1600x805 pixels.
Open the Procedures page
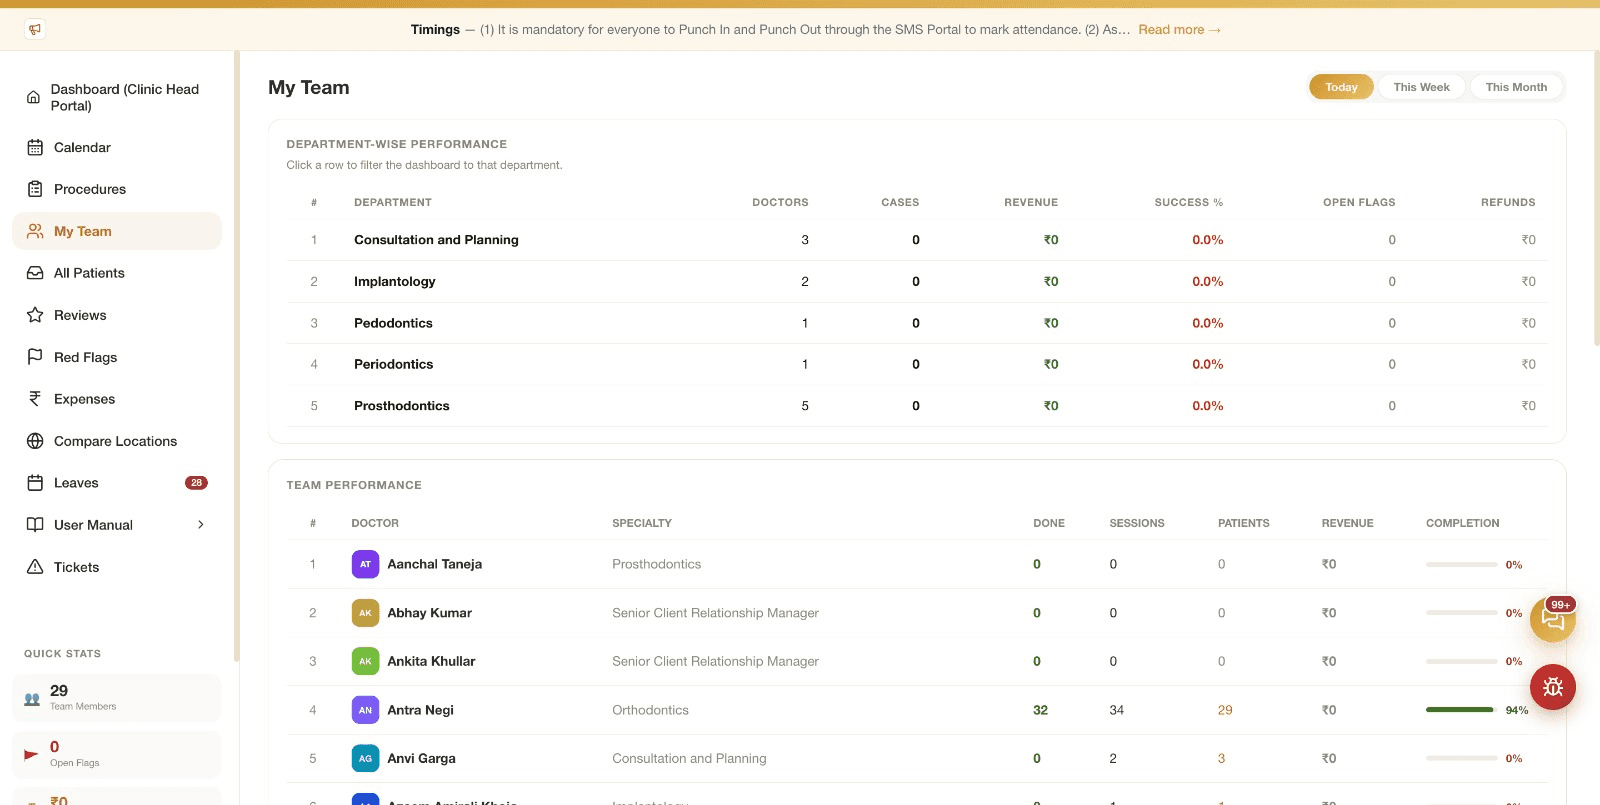tap(117, 189)
